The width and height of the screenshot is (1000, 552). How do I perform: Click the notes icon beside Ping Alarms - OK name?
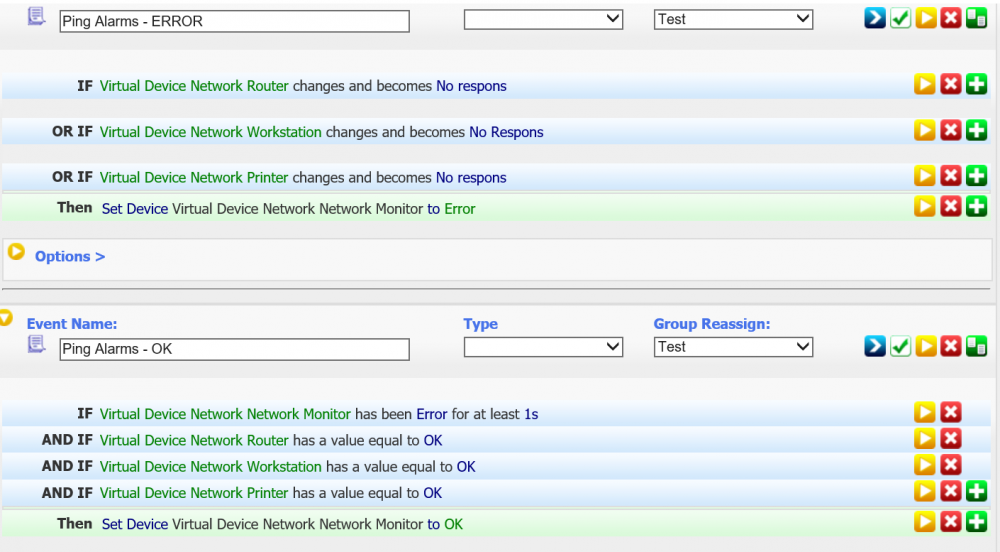(x=36, y=345)
